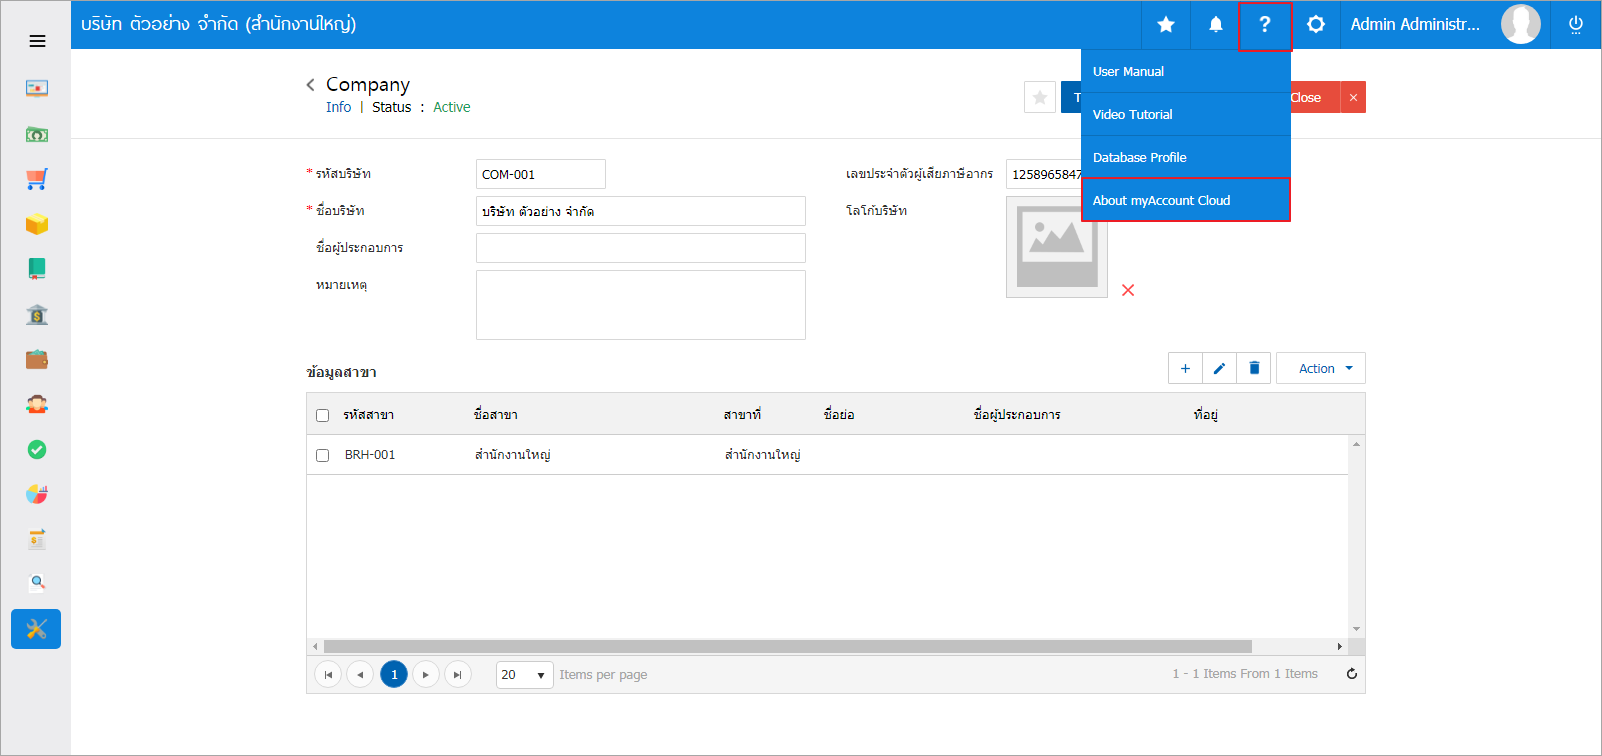The image size is (1602, 756).
Task: Open the hamburger menu in sidebar
Action: coord(37,41)
